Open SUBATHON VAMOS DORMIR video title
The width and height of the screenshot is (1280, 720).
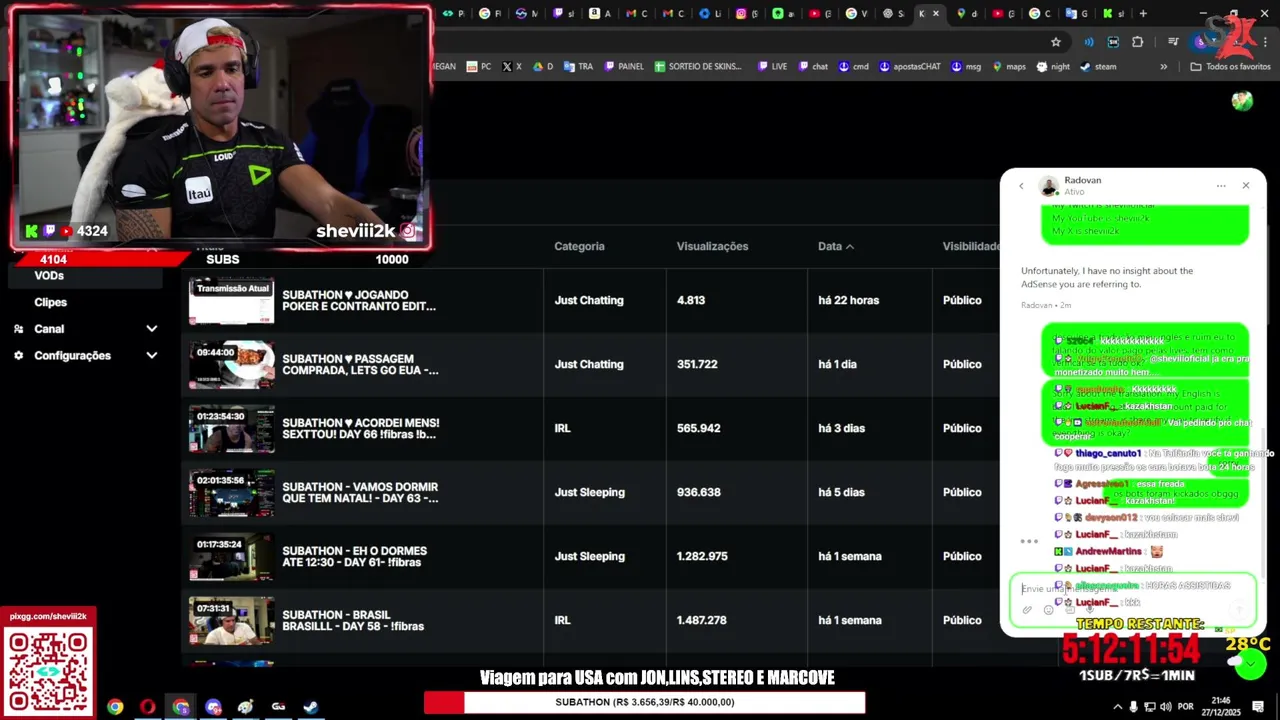point(360,493)
